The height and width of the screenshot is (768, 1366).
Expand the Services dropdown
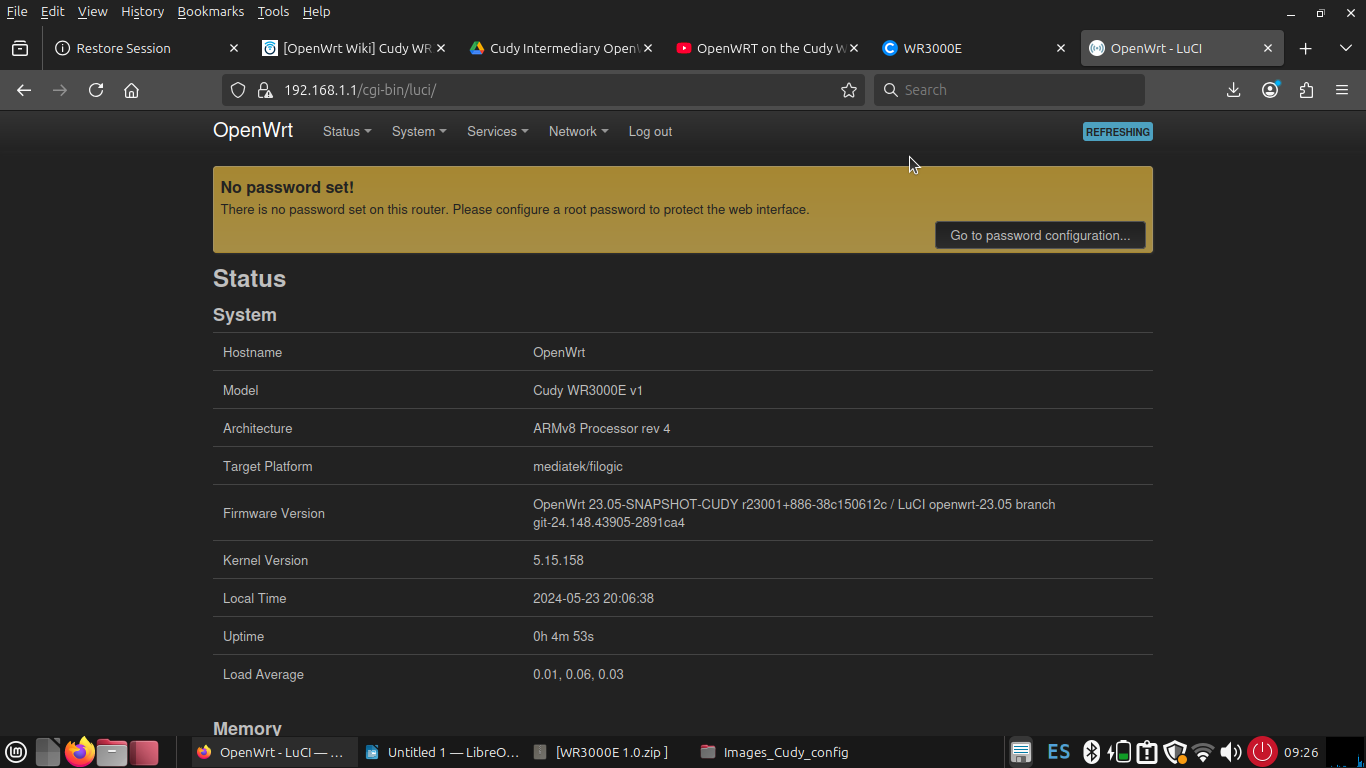pos(497,131)
